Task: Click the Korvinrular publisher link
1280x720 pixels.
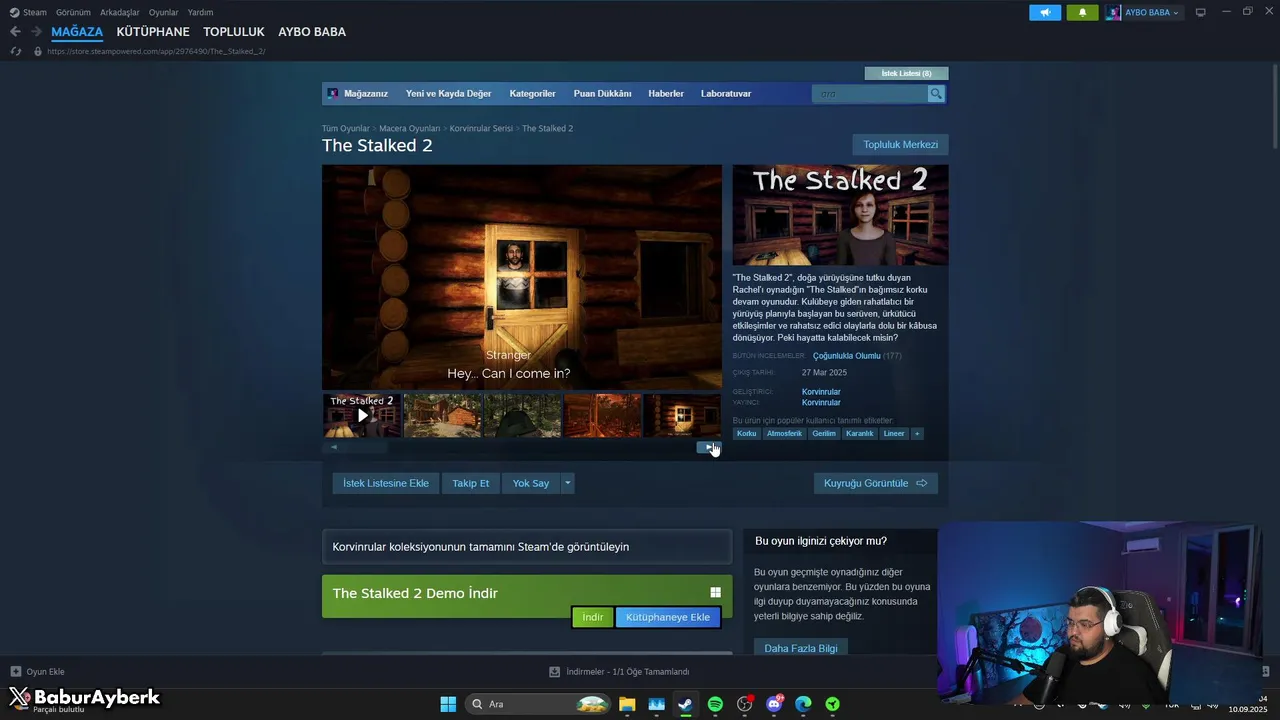Action: coord(821,402)
